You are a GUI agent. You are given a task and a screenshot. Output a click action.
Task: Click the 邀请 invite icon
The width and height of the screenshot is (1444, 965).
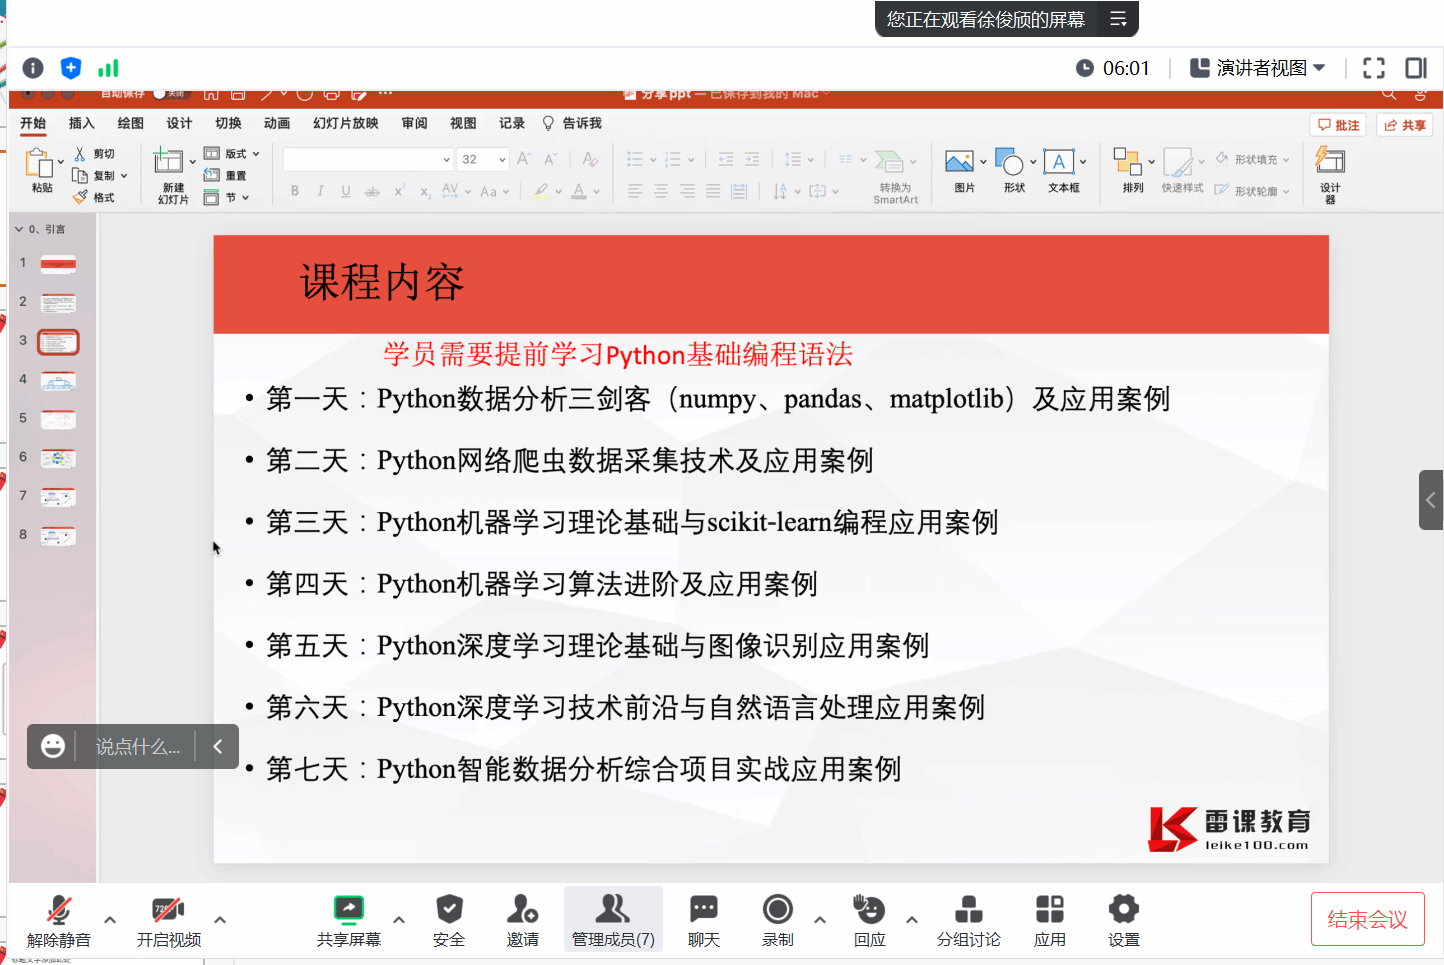tap(522, 910)
